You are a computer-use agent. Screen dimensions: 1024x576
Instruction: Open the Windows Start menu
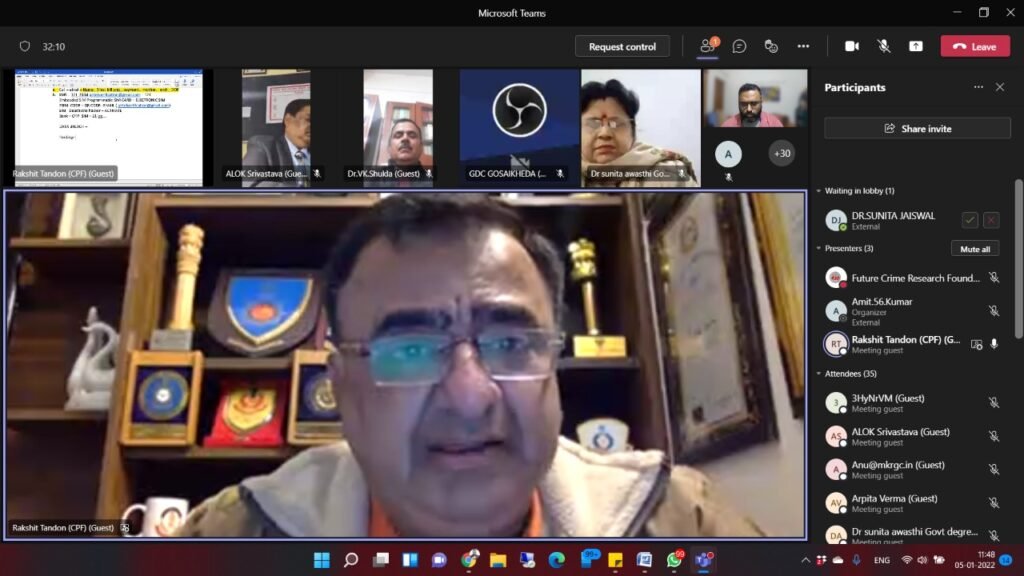(x=322, y=560)
